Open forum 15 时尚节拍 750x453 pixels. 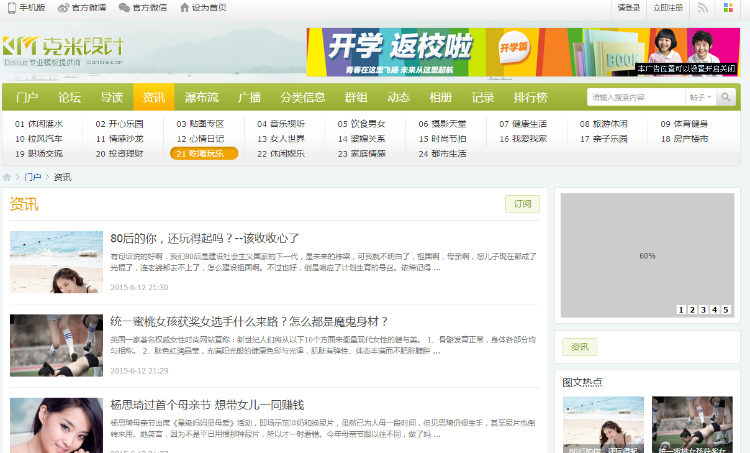[442, 139]
